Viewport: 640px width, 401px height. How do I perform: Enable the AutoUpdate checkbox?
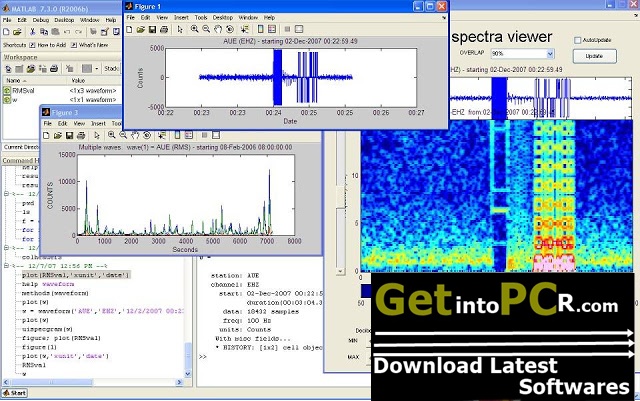click(578, 40)
